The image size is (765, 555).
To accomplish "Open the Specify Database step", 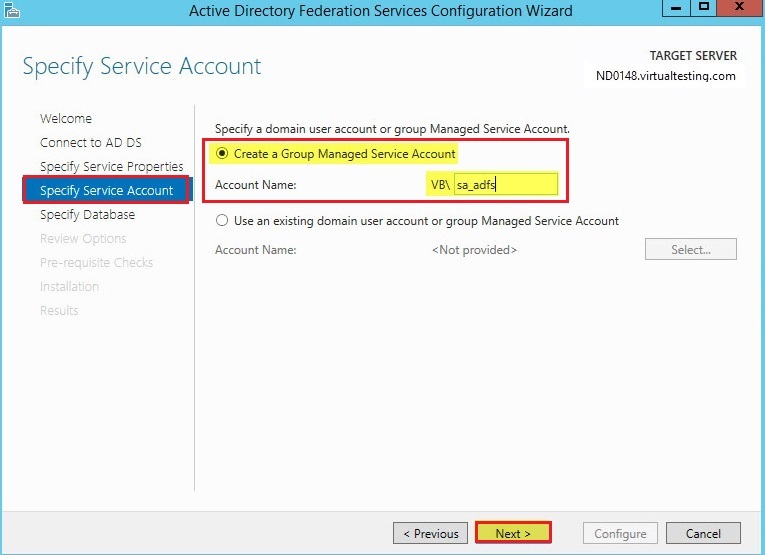I will [x=87, y=215].
